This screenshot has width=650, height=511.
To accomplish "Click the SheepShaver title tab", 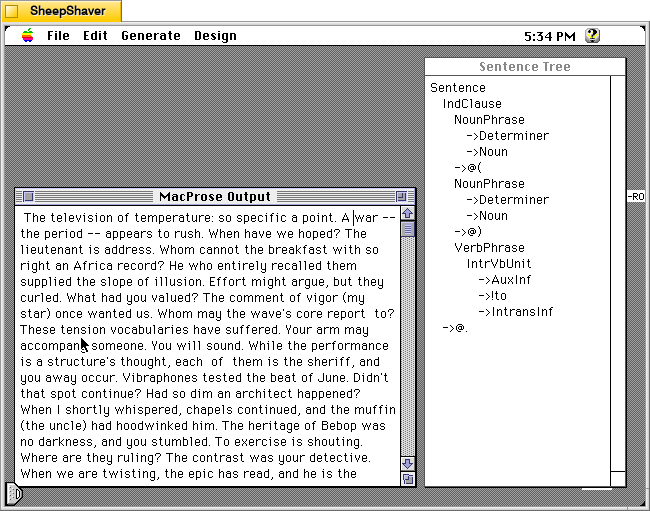I will (x=61, y=11).
